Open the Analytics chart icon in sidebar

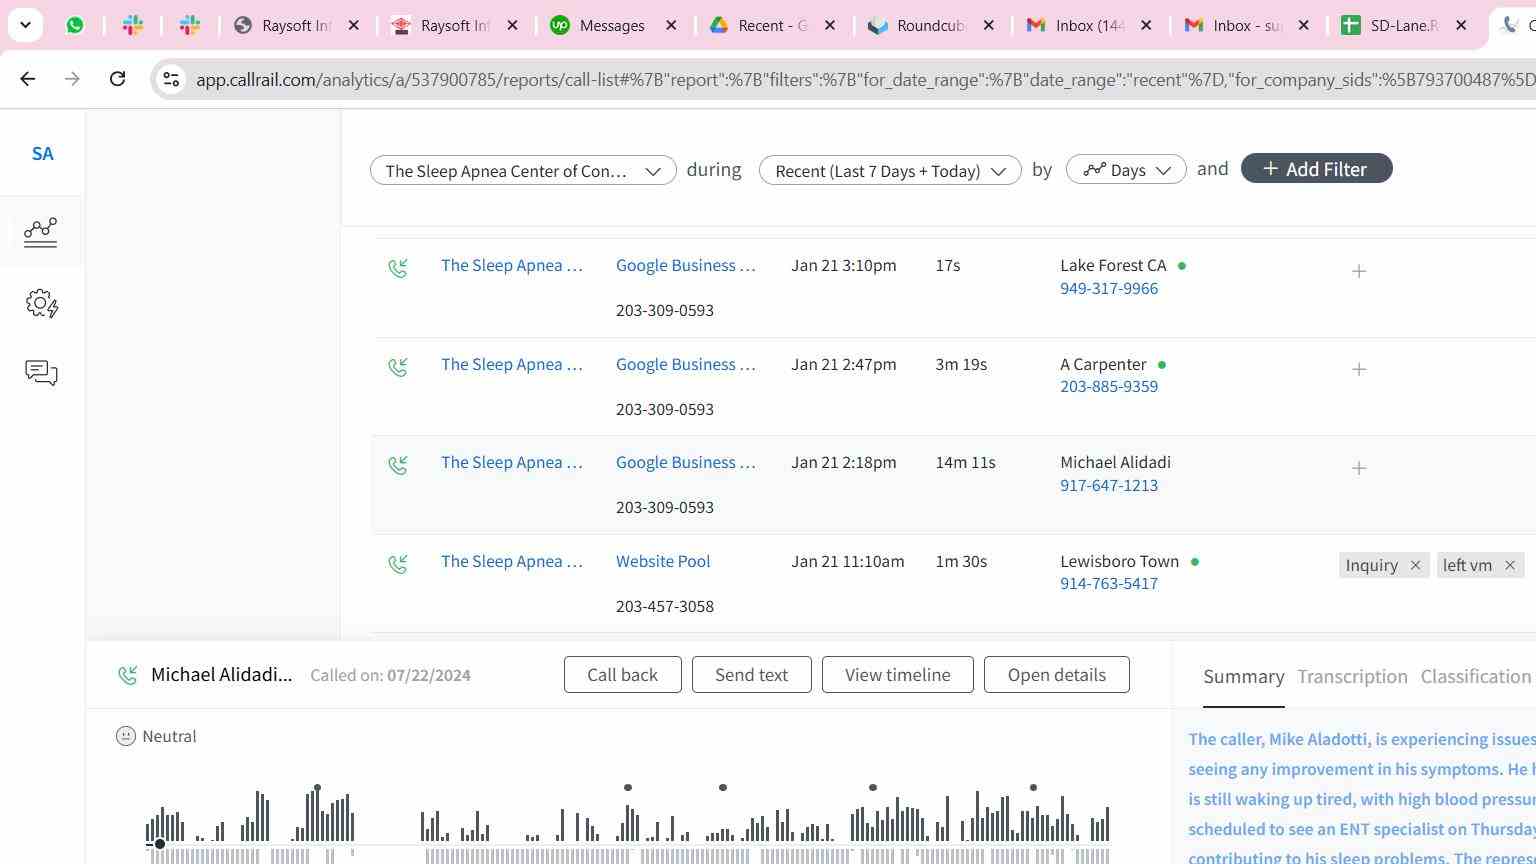(41, 232)
